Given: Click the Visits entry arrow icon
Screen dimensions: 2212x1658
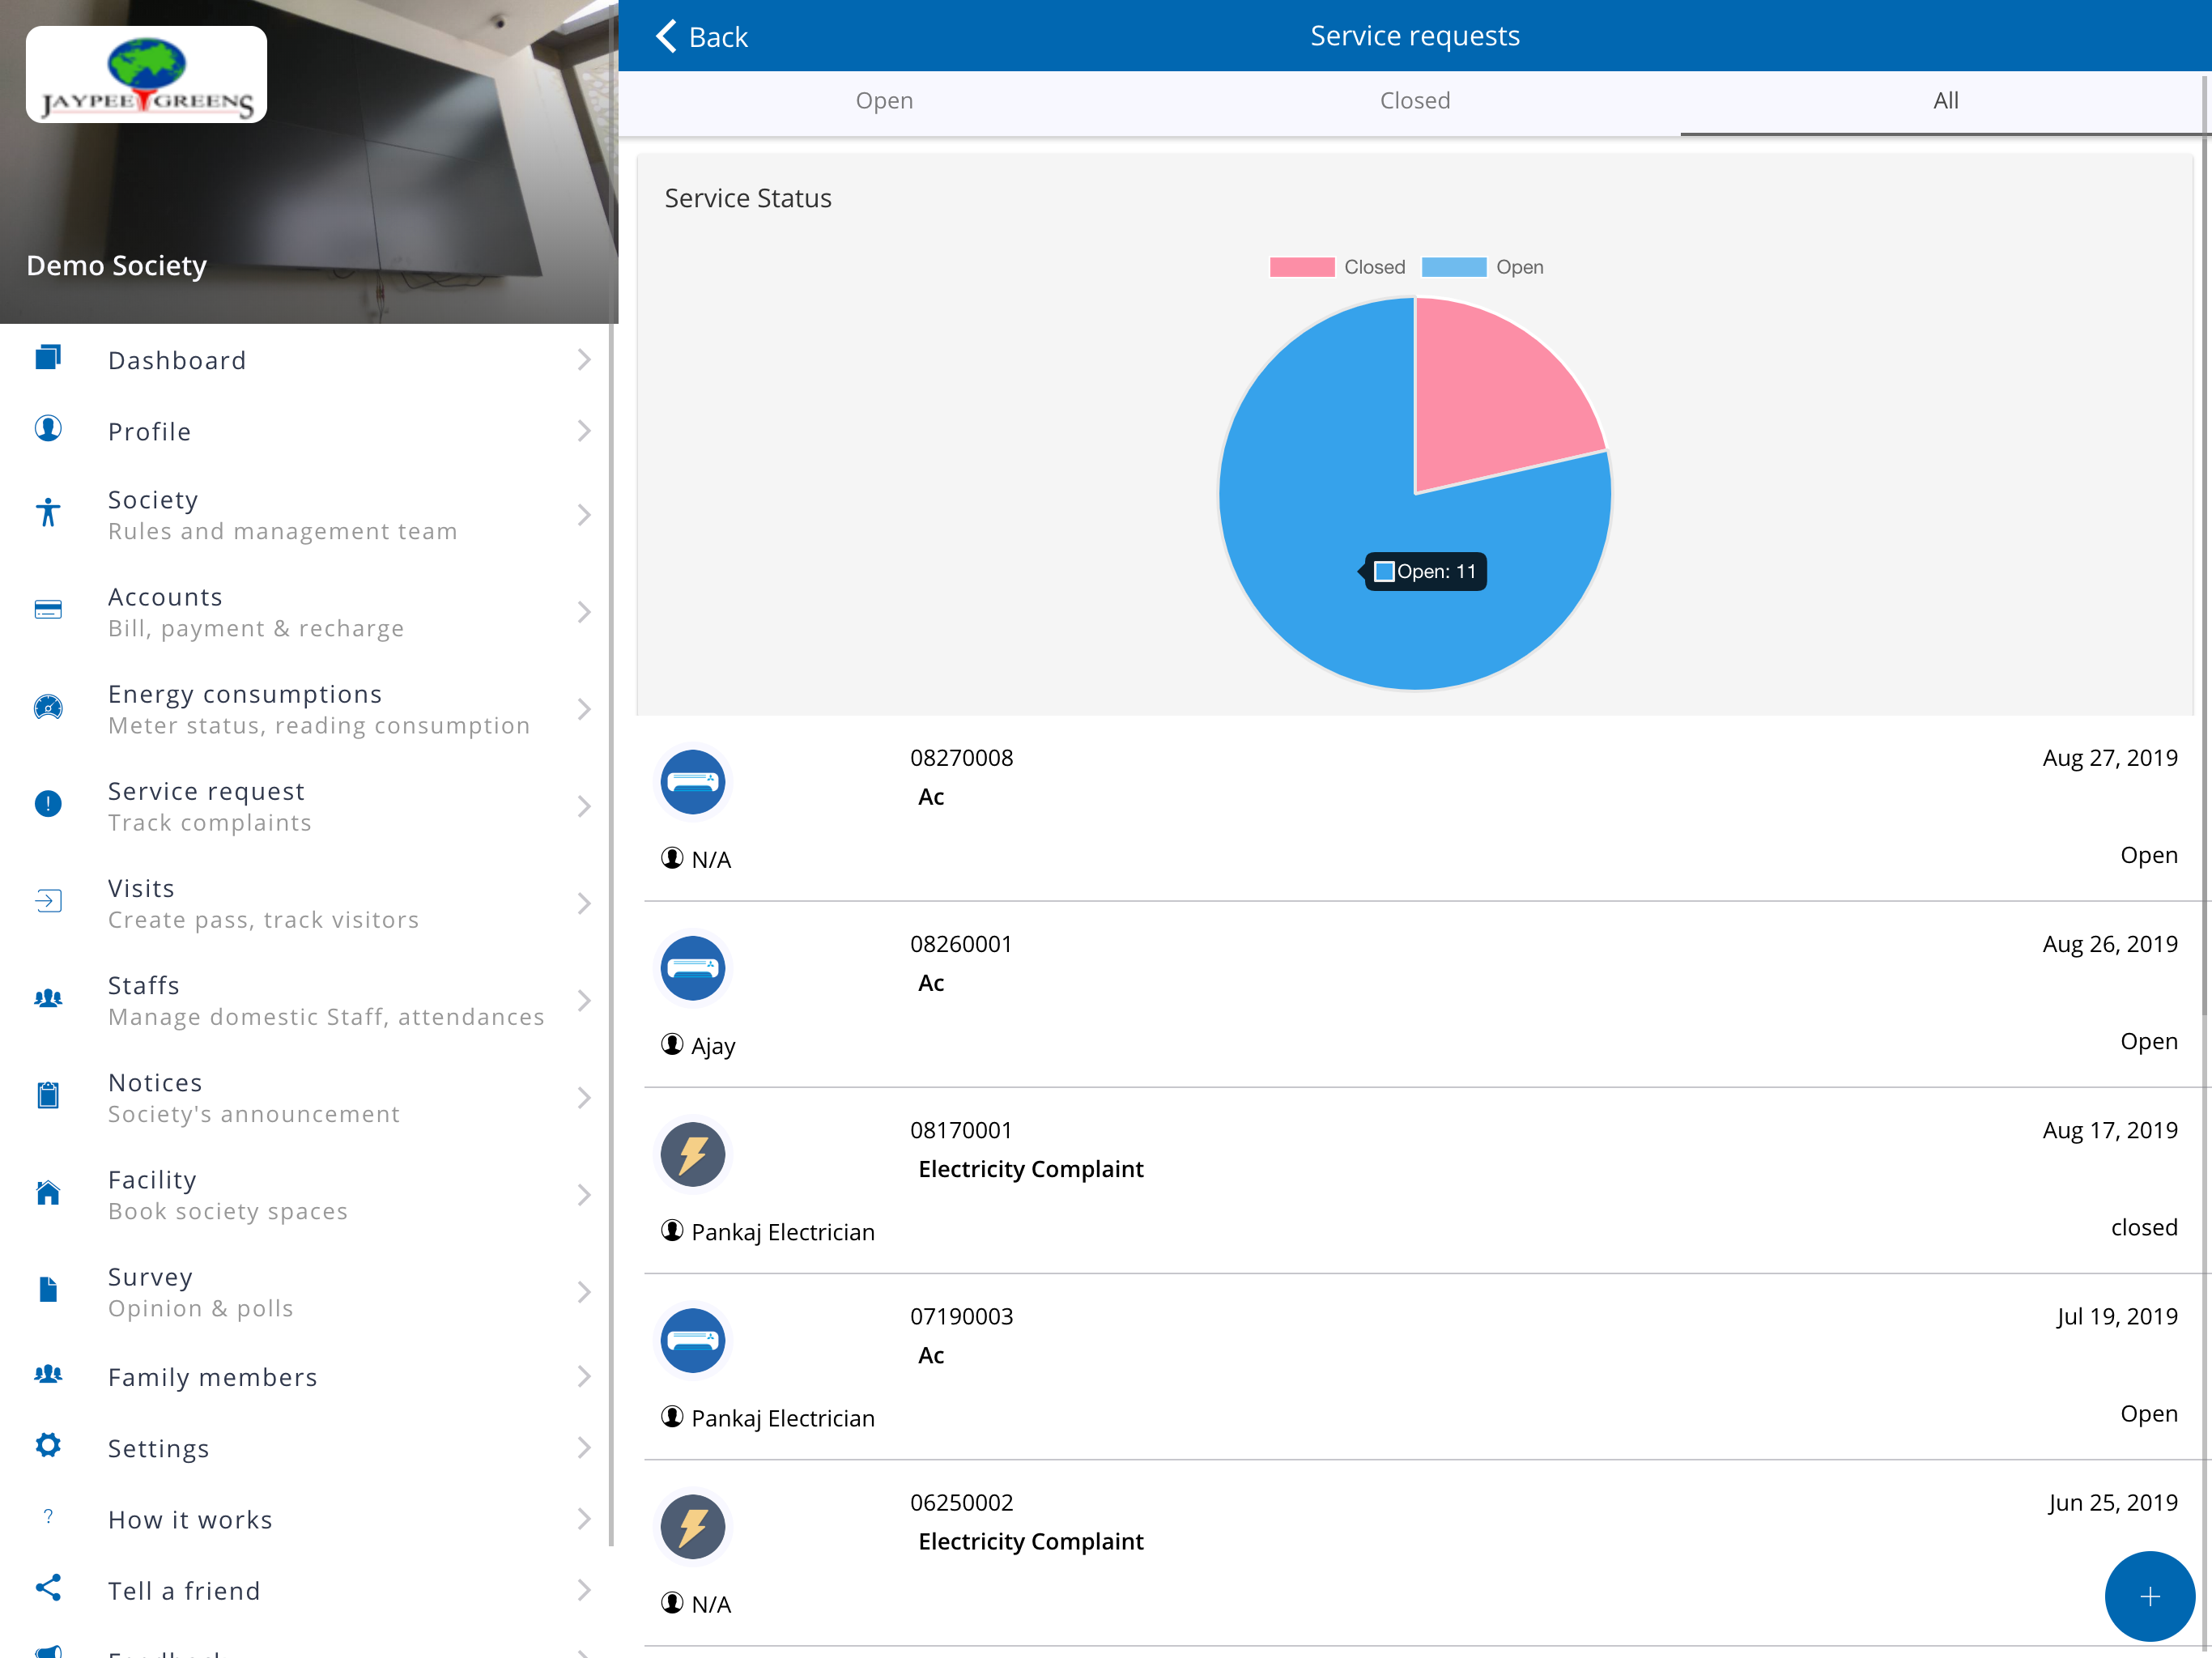Looking at the screenshot, I should click(x=48, y=901).
